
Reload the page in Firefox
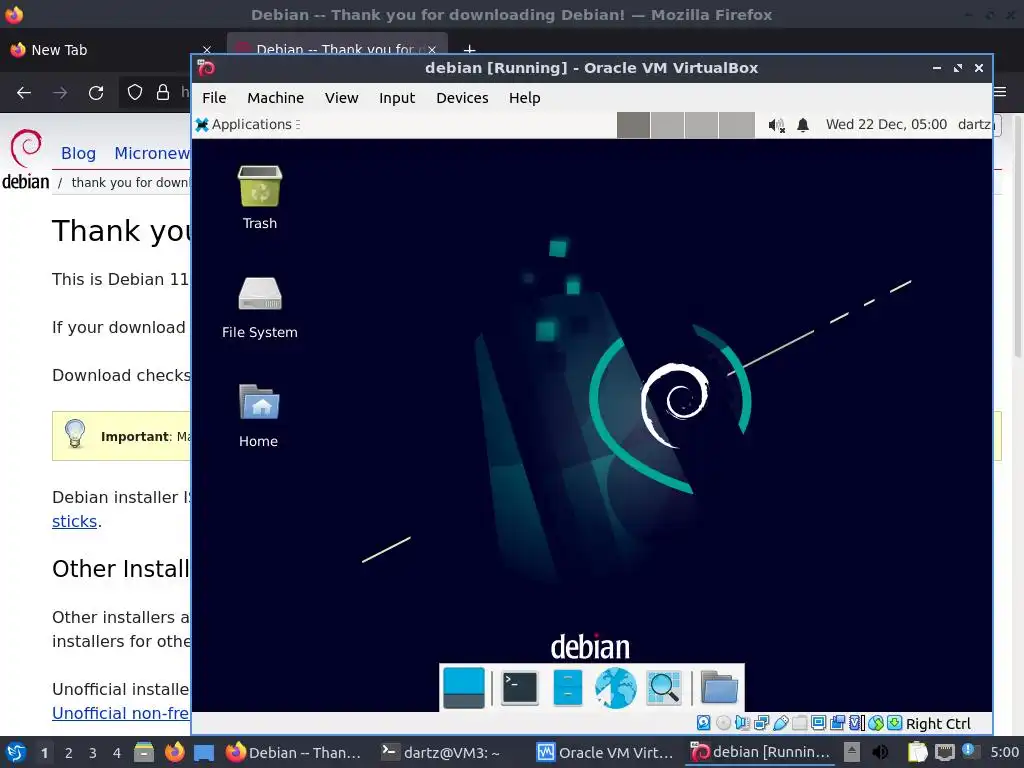click(x=96, y=93)
